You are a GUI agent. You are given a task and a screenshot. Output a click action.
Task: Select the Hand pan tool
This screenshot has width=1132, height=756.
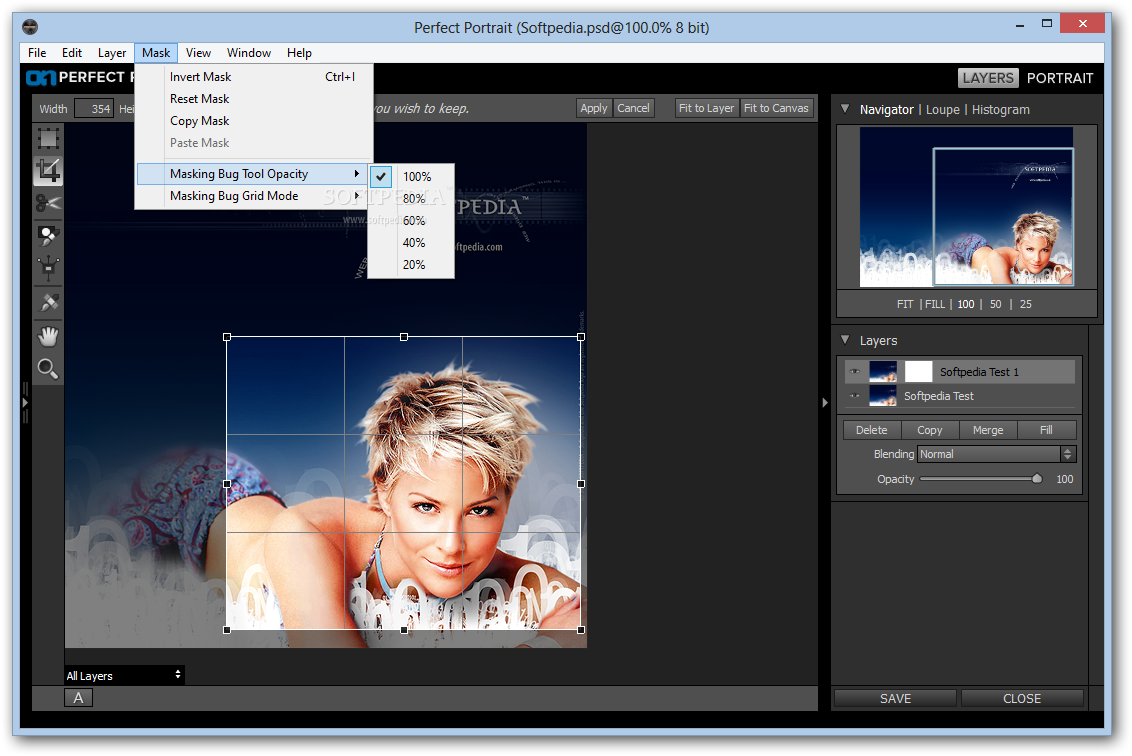tap(48, 336)
